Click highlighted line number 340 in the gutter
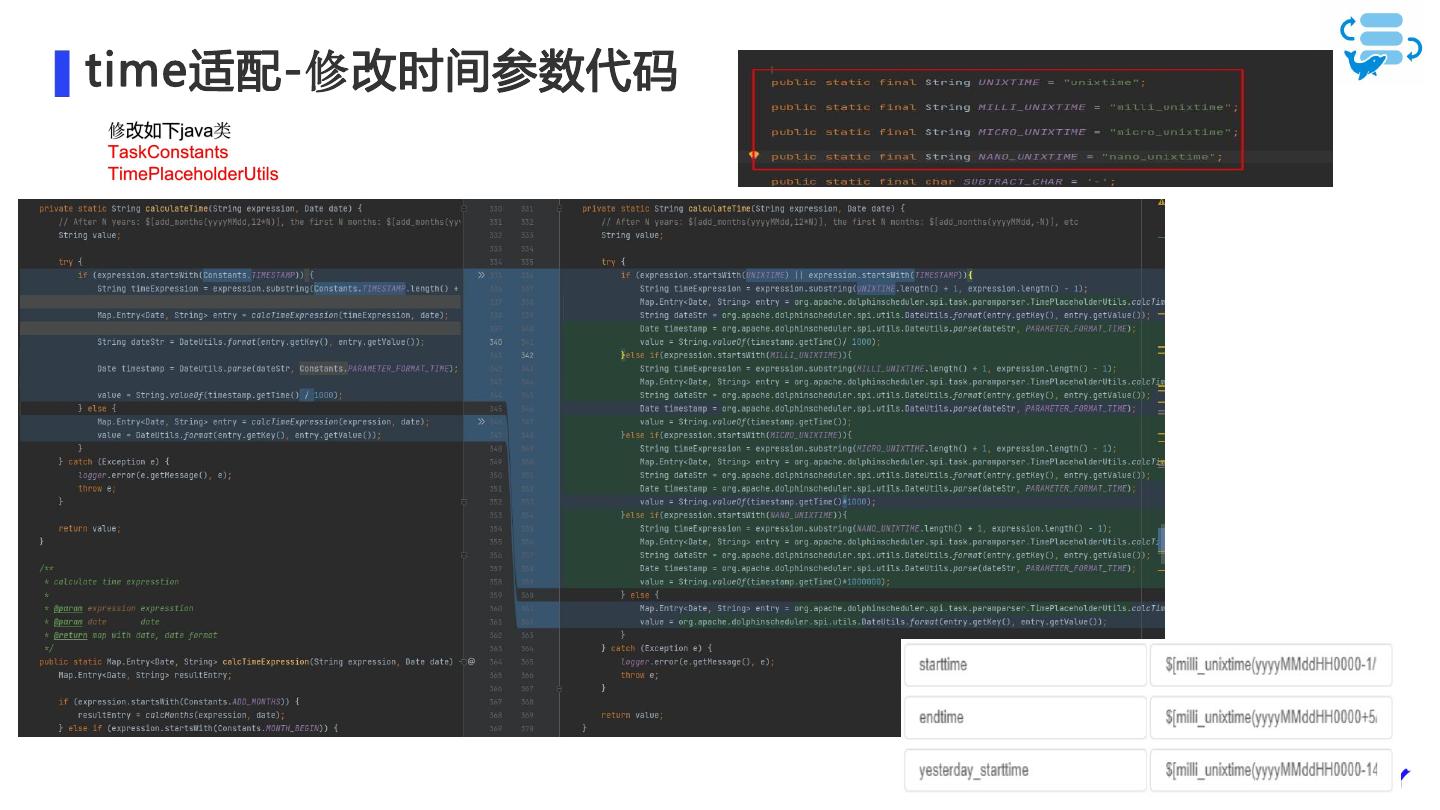The width and height of the screenshot is (1440, 810). coord(496,342)
